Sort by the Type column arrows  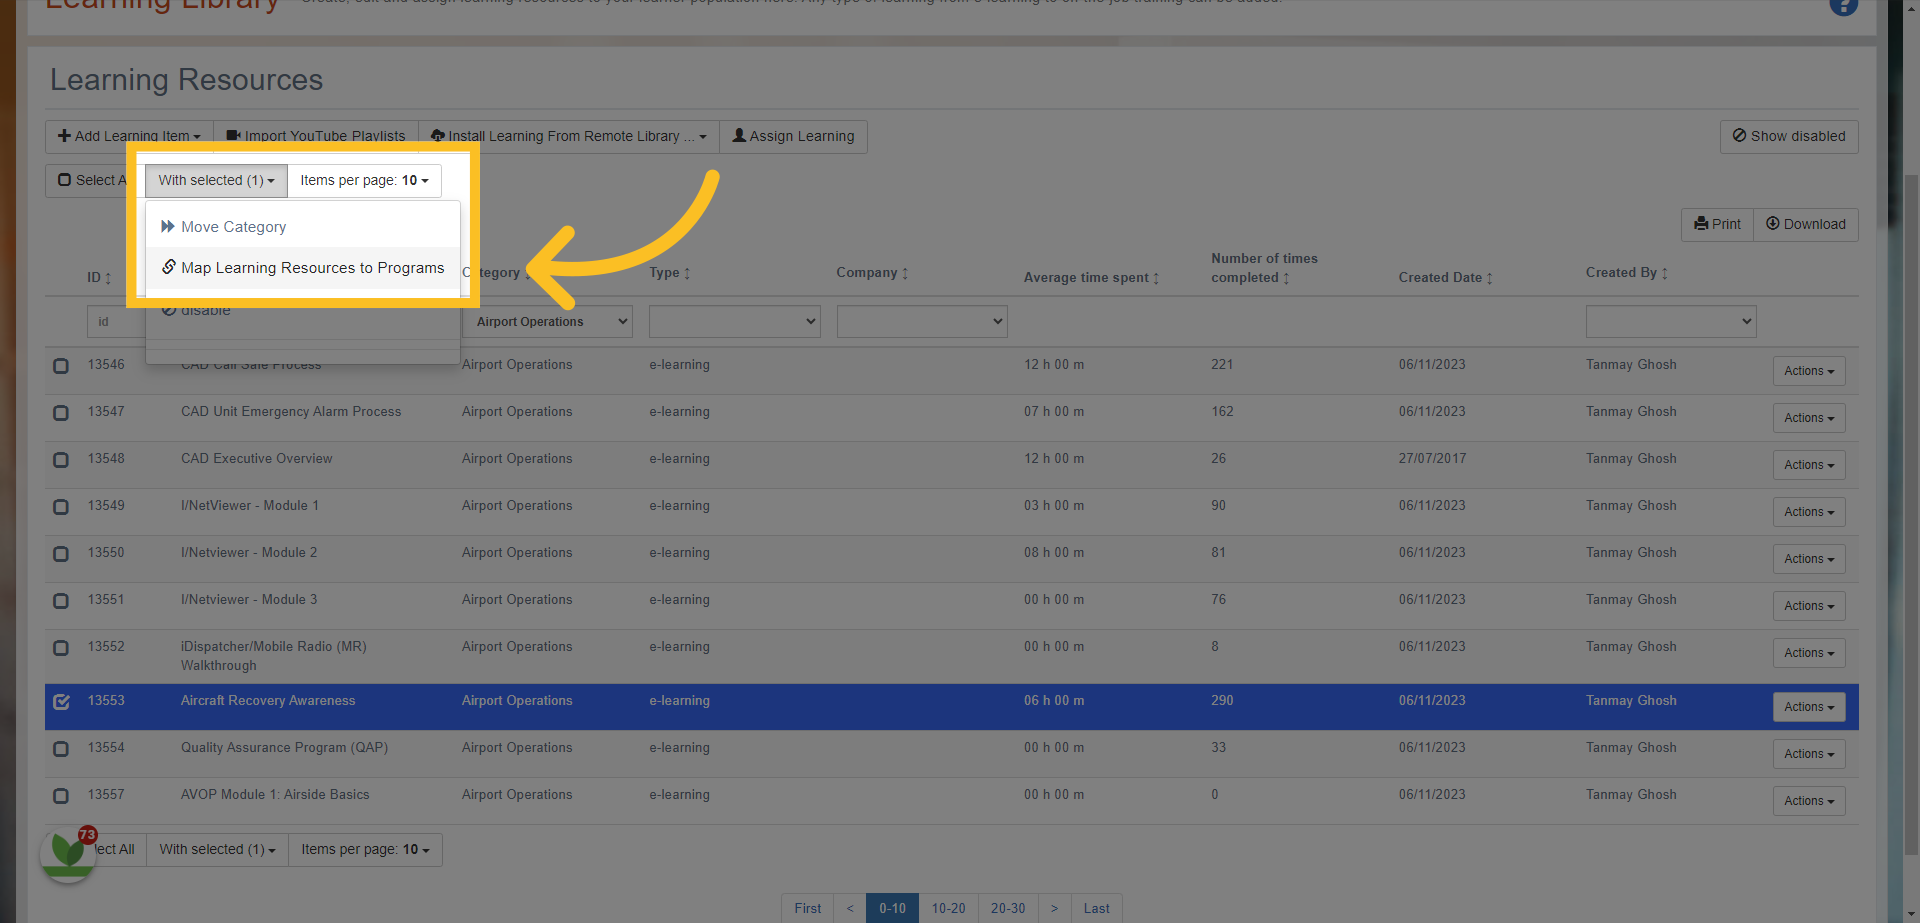pyautogui.click(x=687, y=273)
